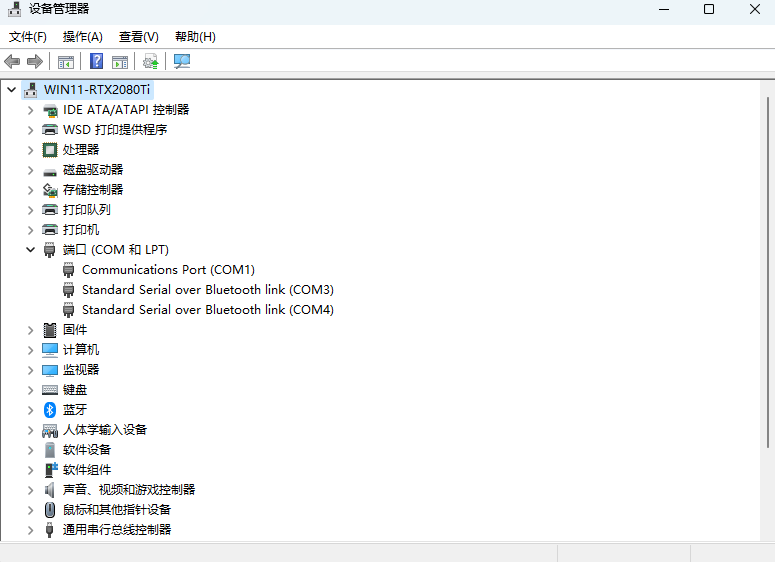Click the update device driver toolbar icon

click(x=150, y=62)
